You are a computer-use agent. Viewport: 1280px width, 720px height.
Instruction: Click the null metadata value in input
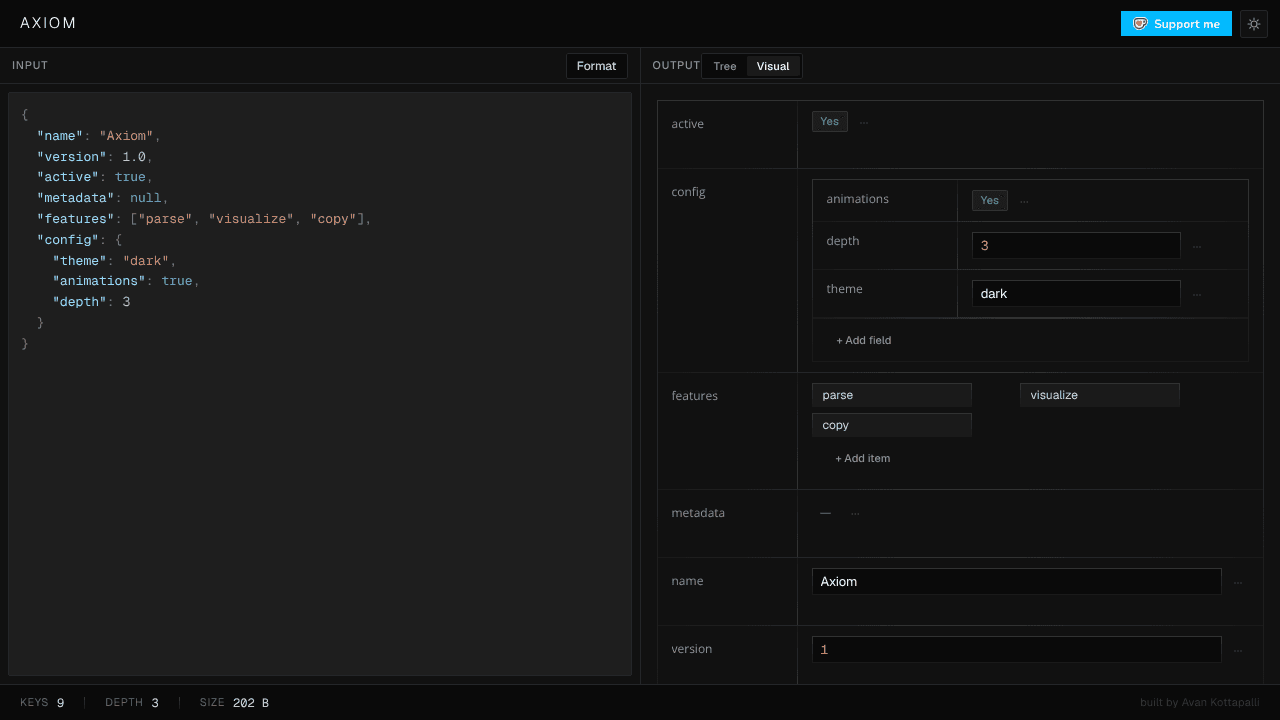click(145, 198)
